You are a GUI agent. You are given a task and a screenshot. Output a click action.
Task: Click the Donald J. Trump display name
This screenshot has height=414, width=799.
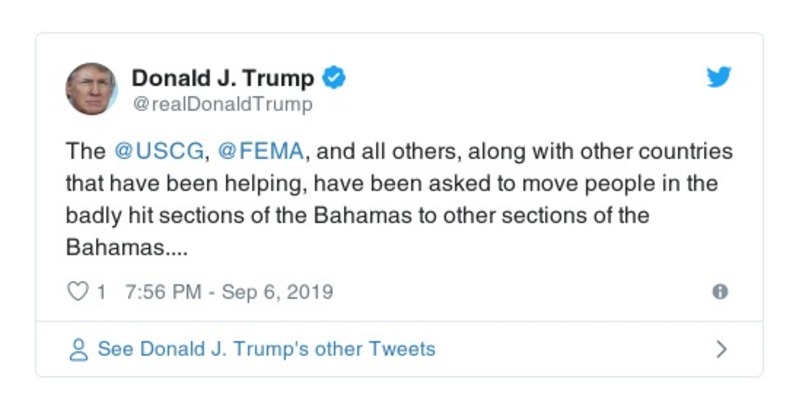pos(223,78)
